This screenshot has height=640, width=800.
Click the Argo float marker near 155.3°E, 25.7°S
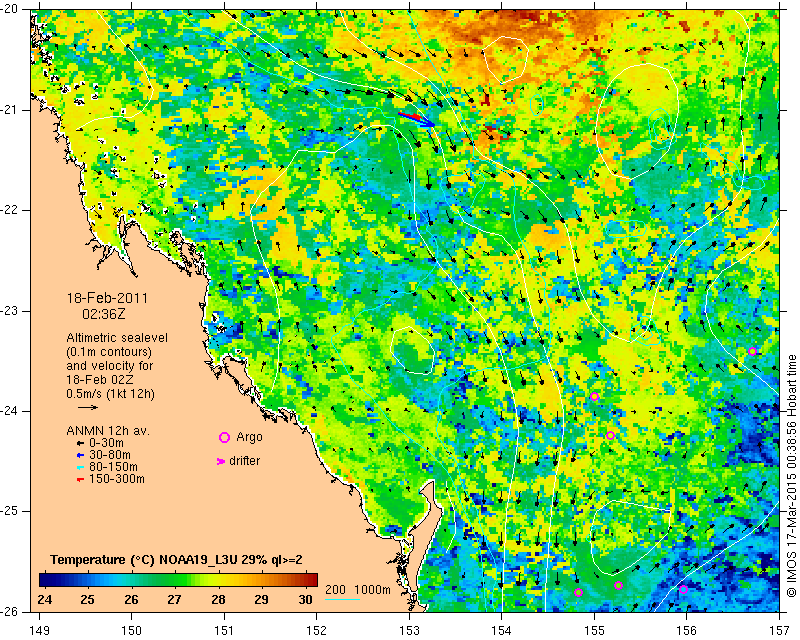pos(618,585)
